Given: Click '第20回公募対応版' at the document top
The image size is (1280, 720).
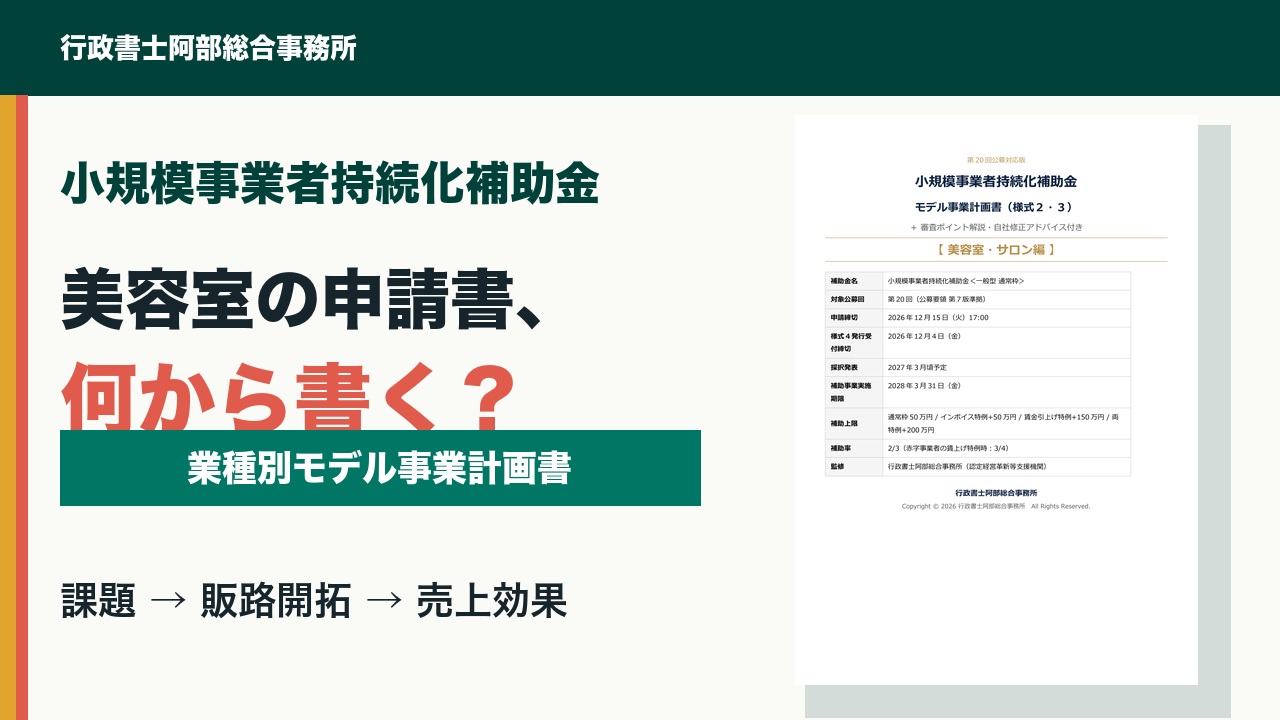Looking at the screenshot, I should point(996,160).
